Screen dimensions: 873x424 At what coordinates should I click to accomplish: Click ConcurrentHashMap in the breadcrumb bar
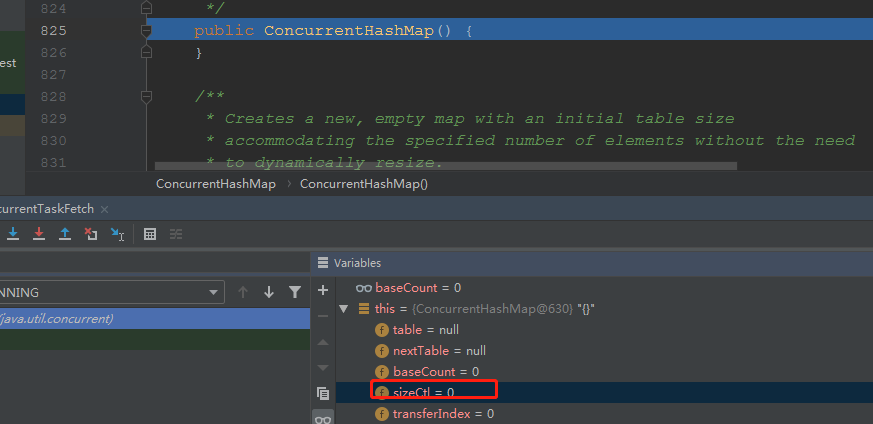pos(214,184)
